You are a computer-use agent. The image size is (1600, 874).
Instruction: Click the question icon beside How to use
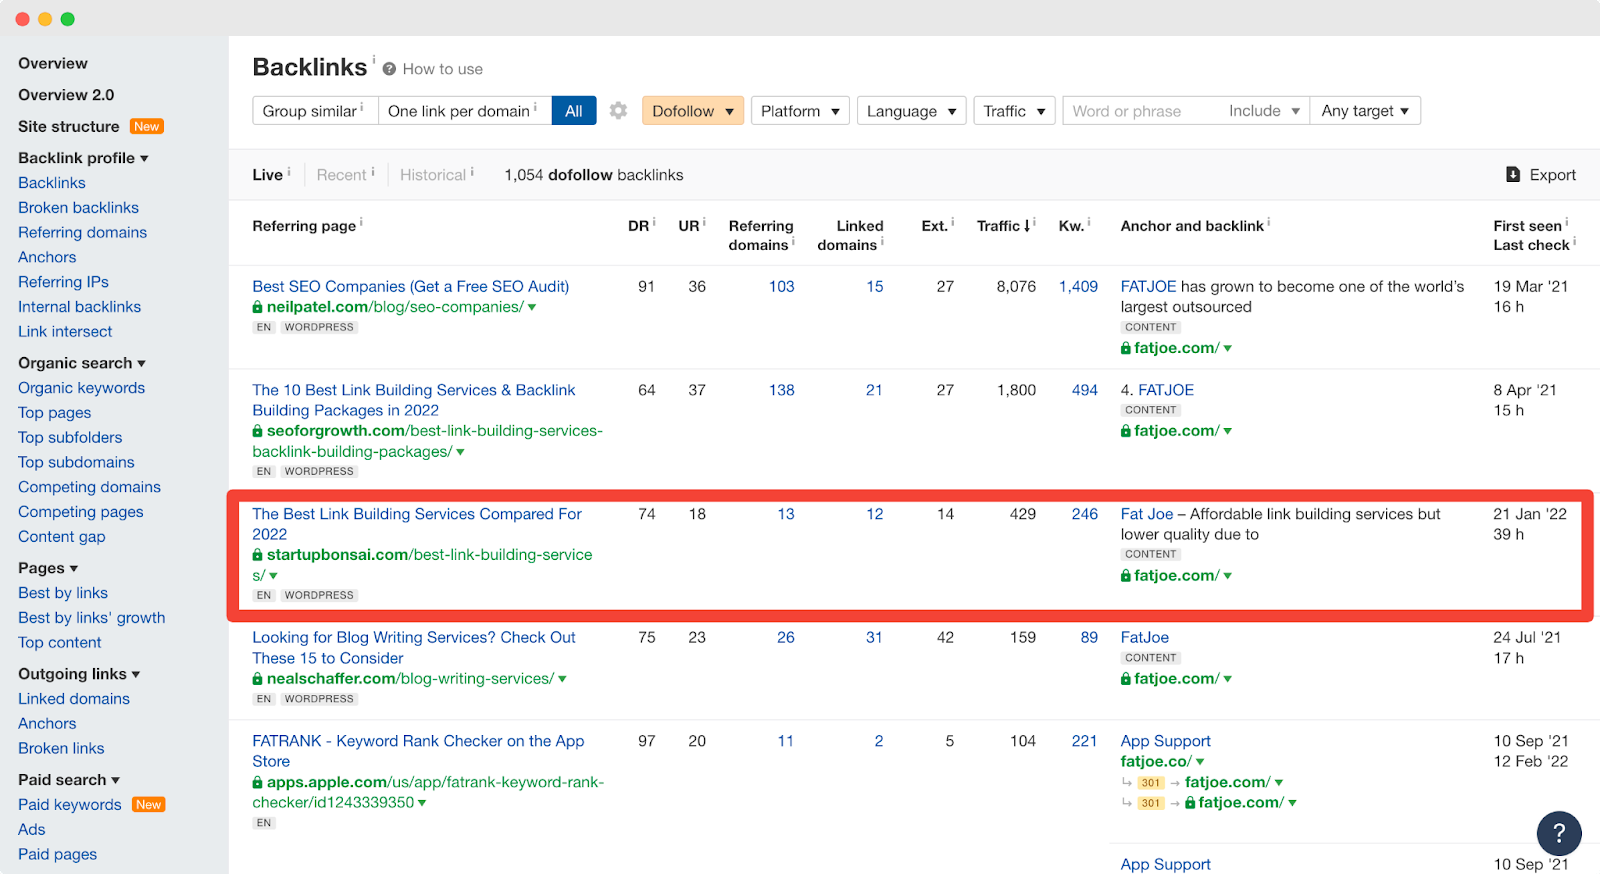point(389,69)
